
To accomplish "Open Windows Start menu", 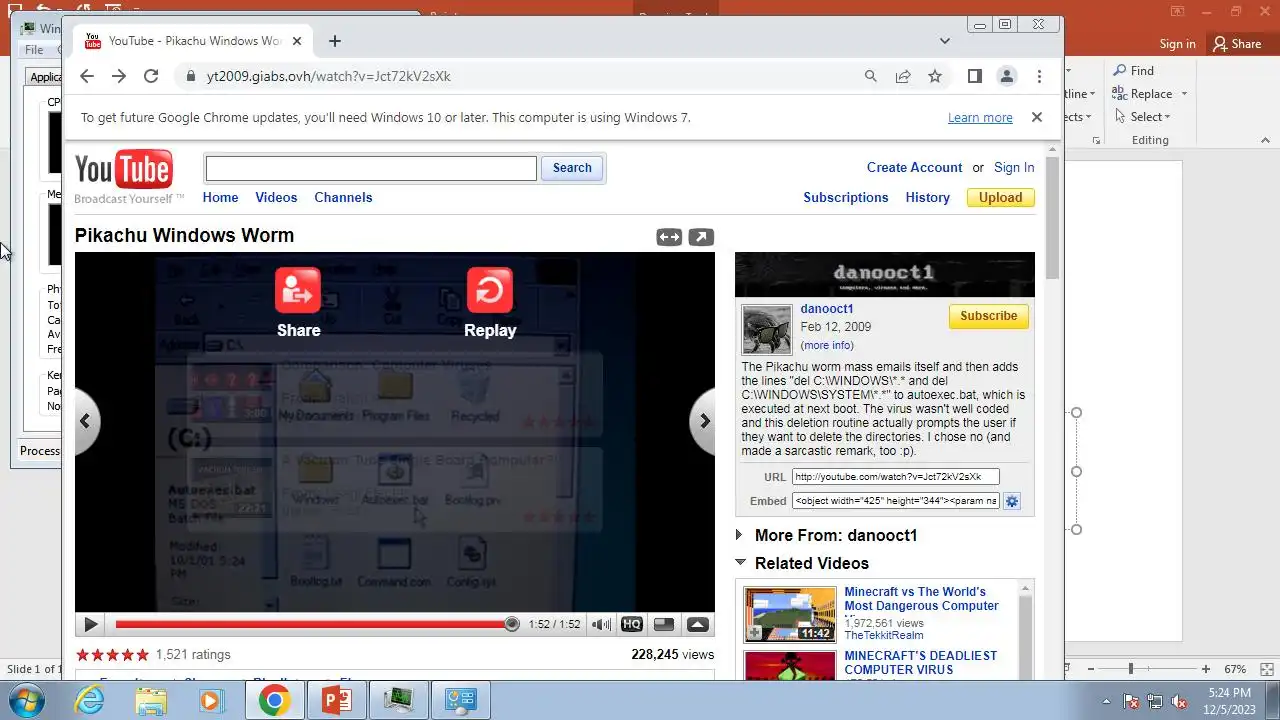I will 27,700.
